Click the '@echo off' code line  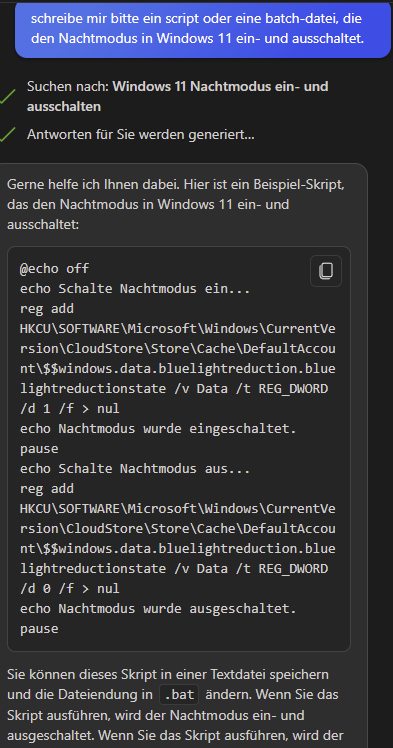click(x=54, y=269)
